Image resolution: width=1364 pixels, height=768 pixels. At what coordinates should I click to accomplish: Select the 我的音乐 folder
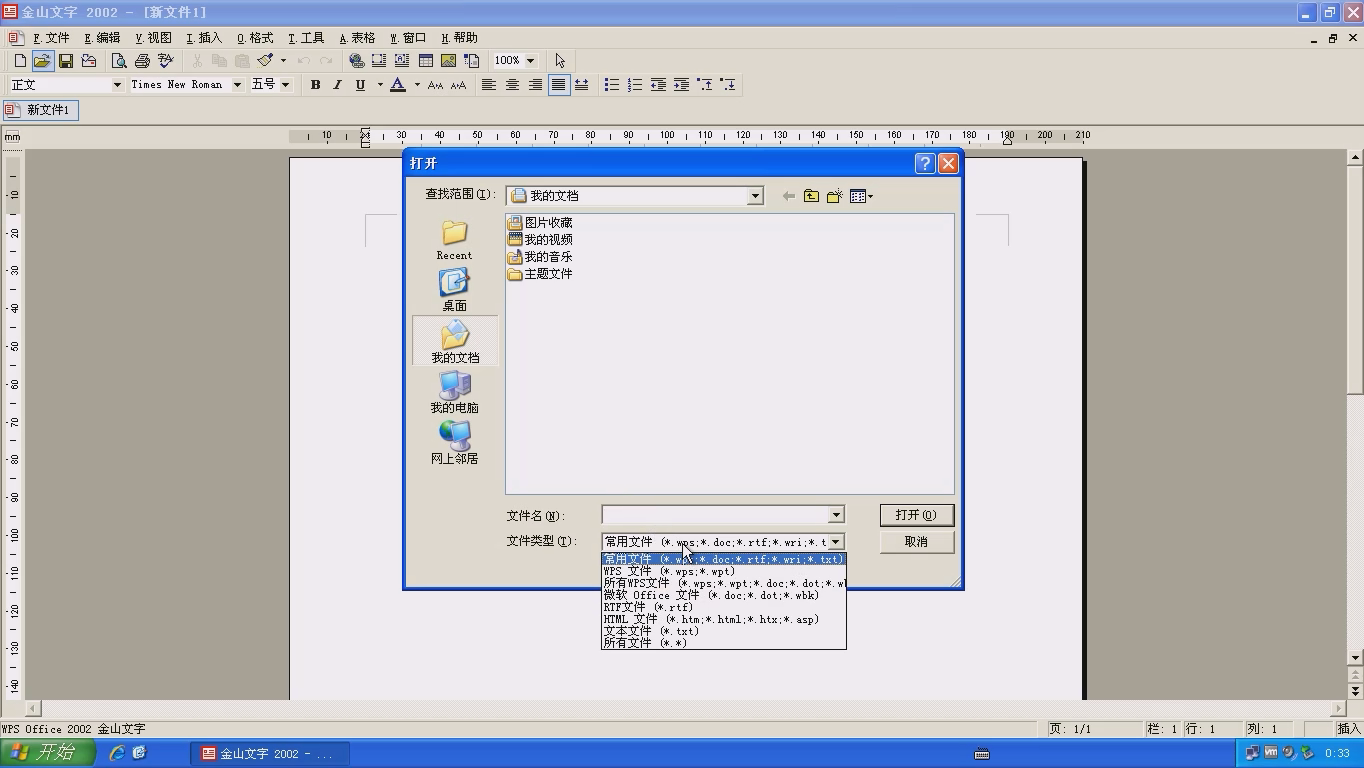tap(540, 257)
